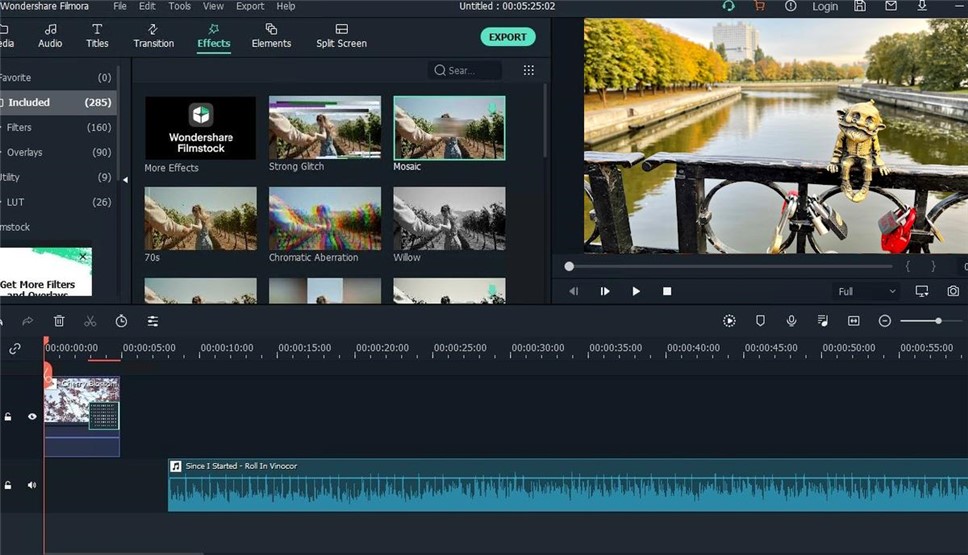
Task: Open the mail message icon
Action: (890, 6)
